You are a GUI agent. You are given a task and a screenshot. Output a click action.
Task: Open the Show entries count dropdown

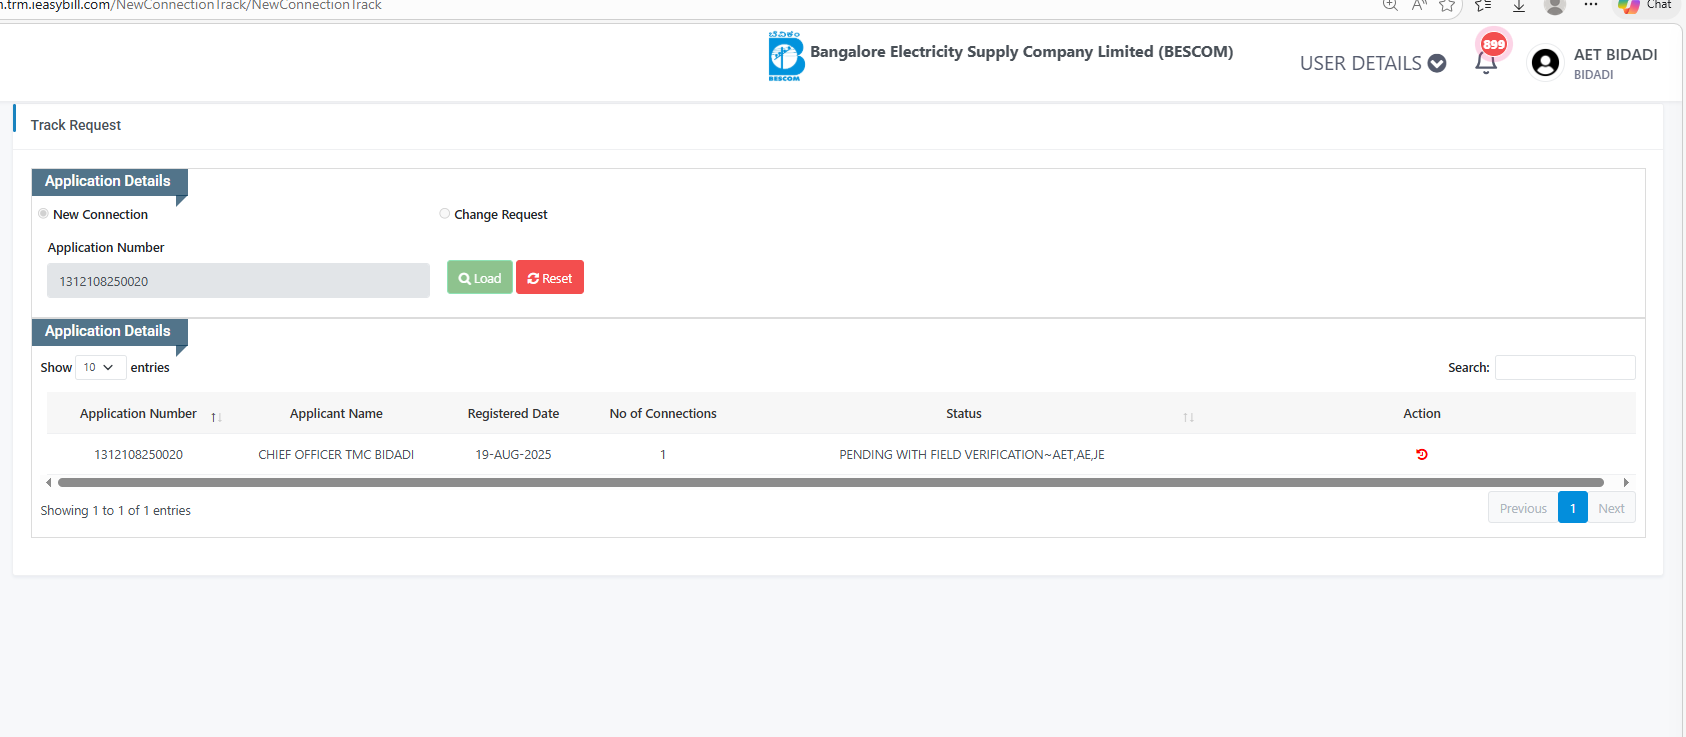[101, 367]
